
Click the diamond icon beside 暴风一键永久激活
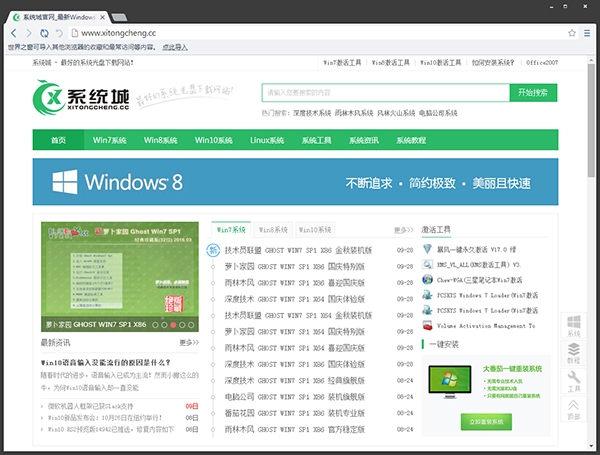coord(427,249)
